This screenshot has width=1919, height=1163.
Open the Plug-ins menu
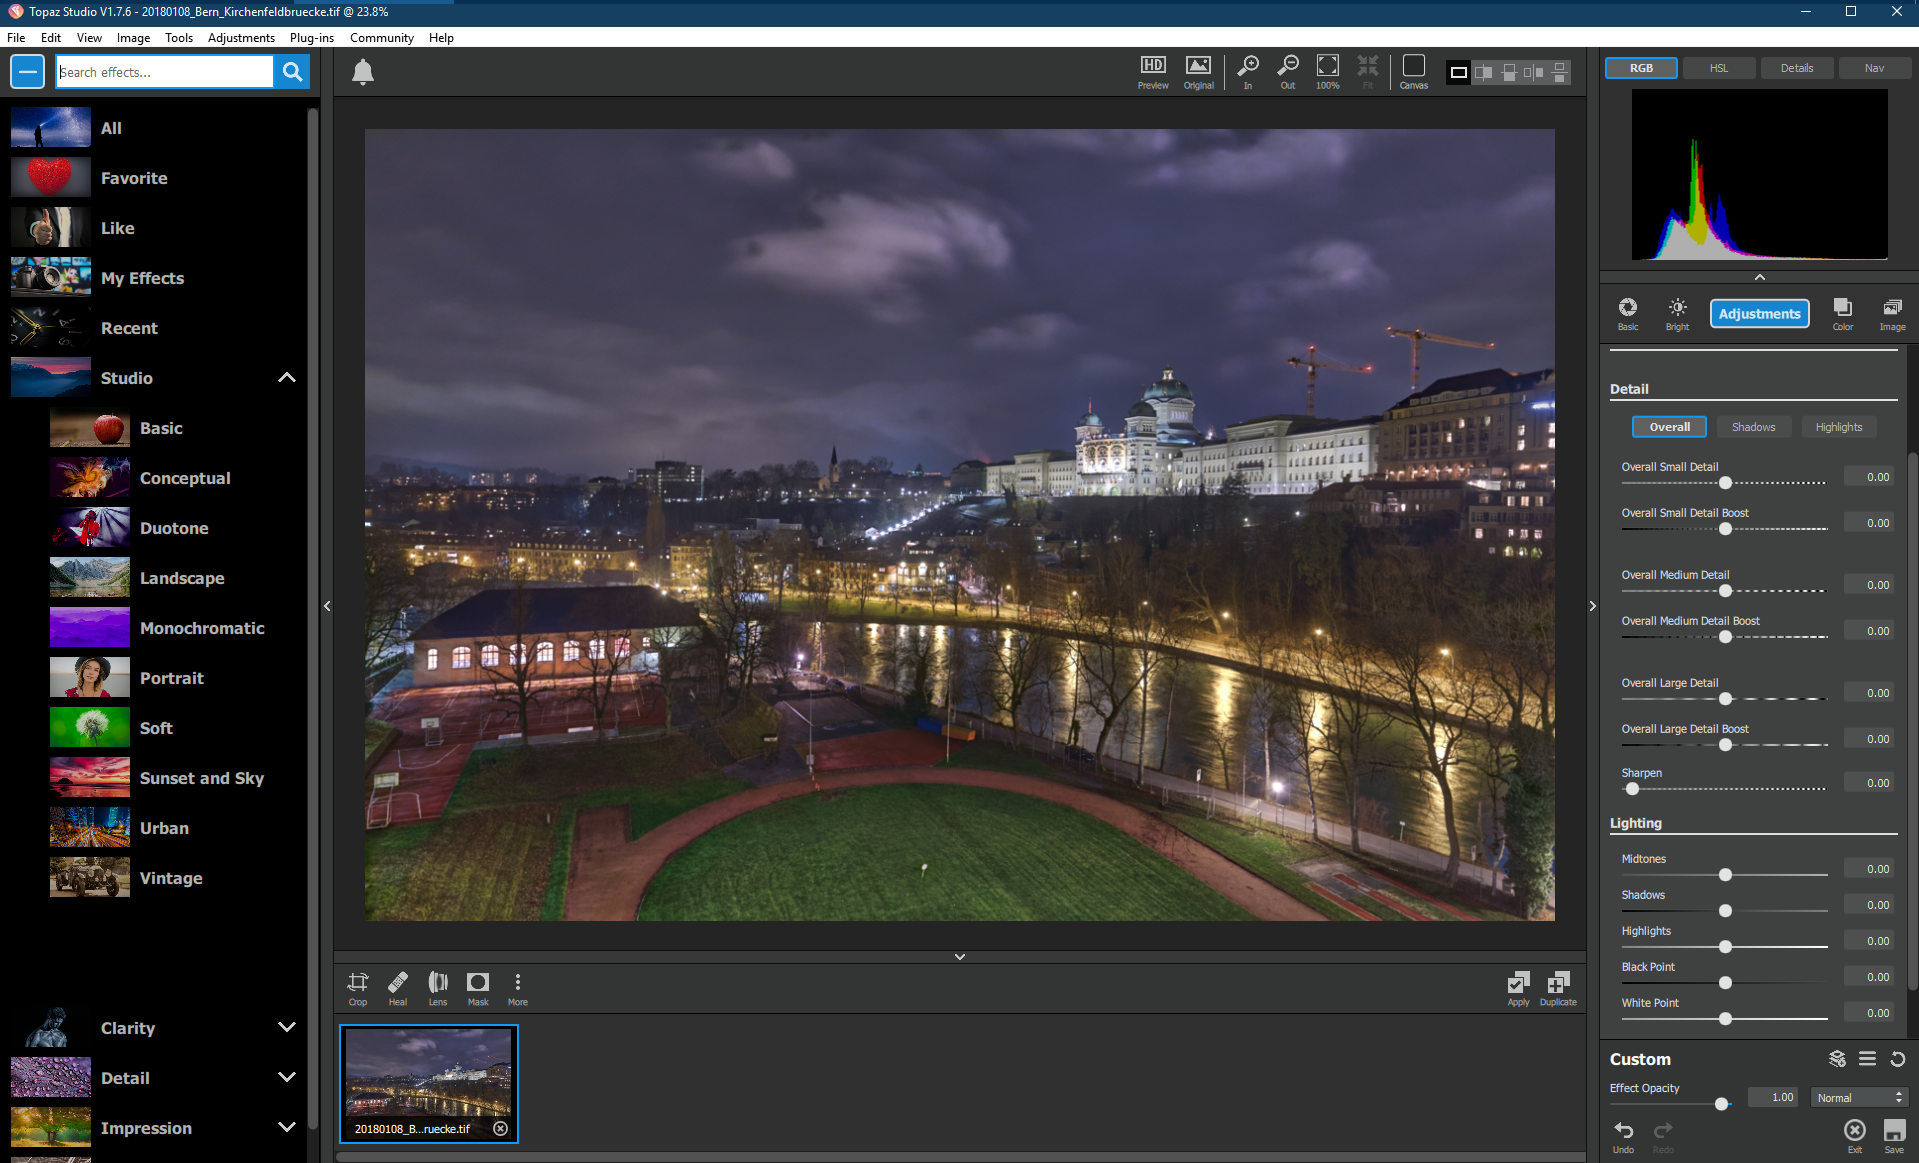311,38
